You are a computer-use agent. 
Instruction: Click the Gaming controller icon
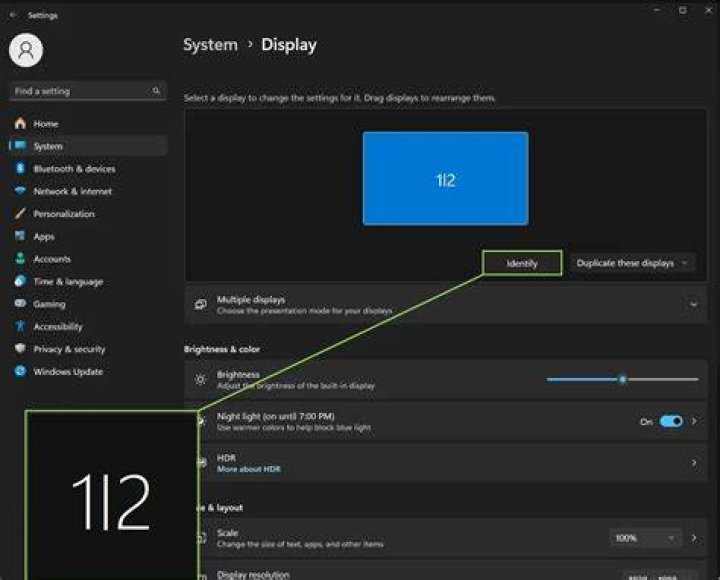(x=20, y=303)
